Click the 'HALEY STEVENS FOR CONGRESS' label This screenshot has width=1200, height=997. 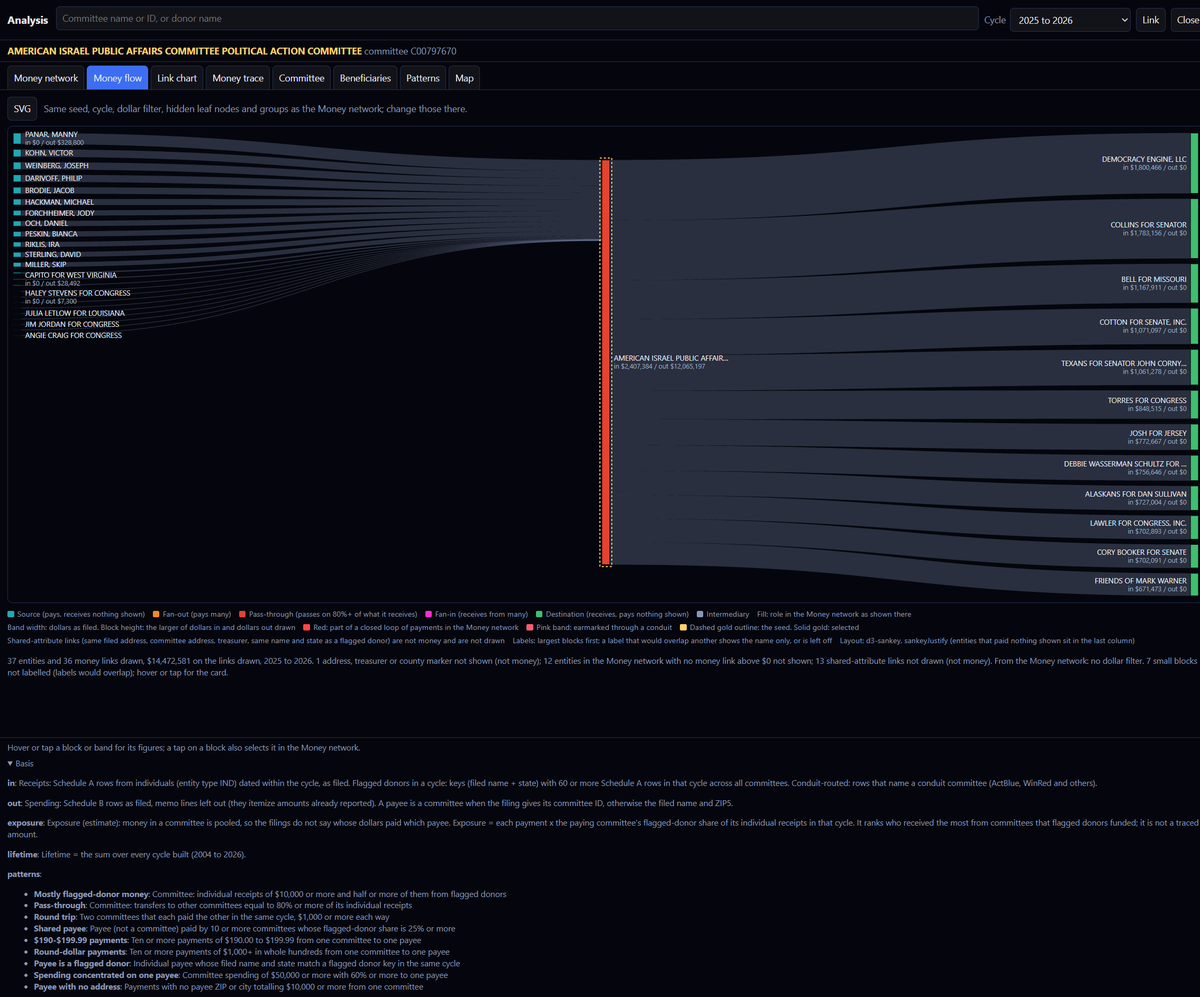click(x=78, y=293)
